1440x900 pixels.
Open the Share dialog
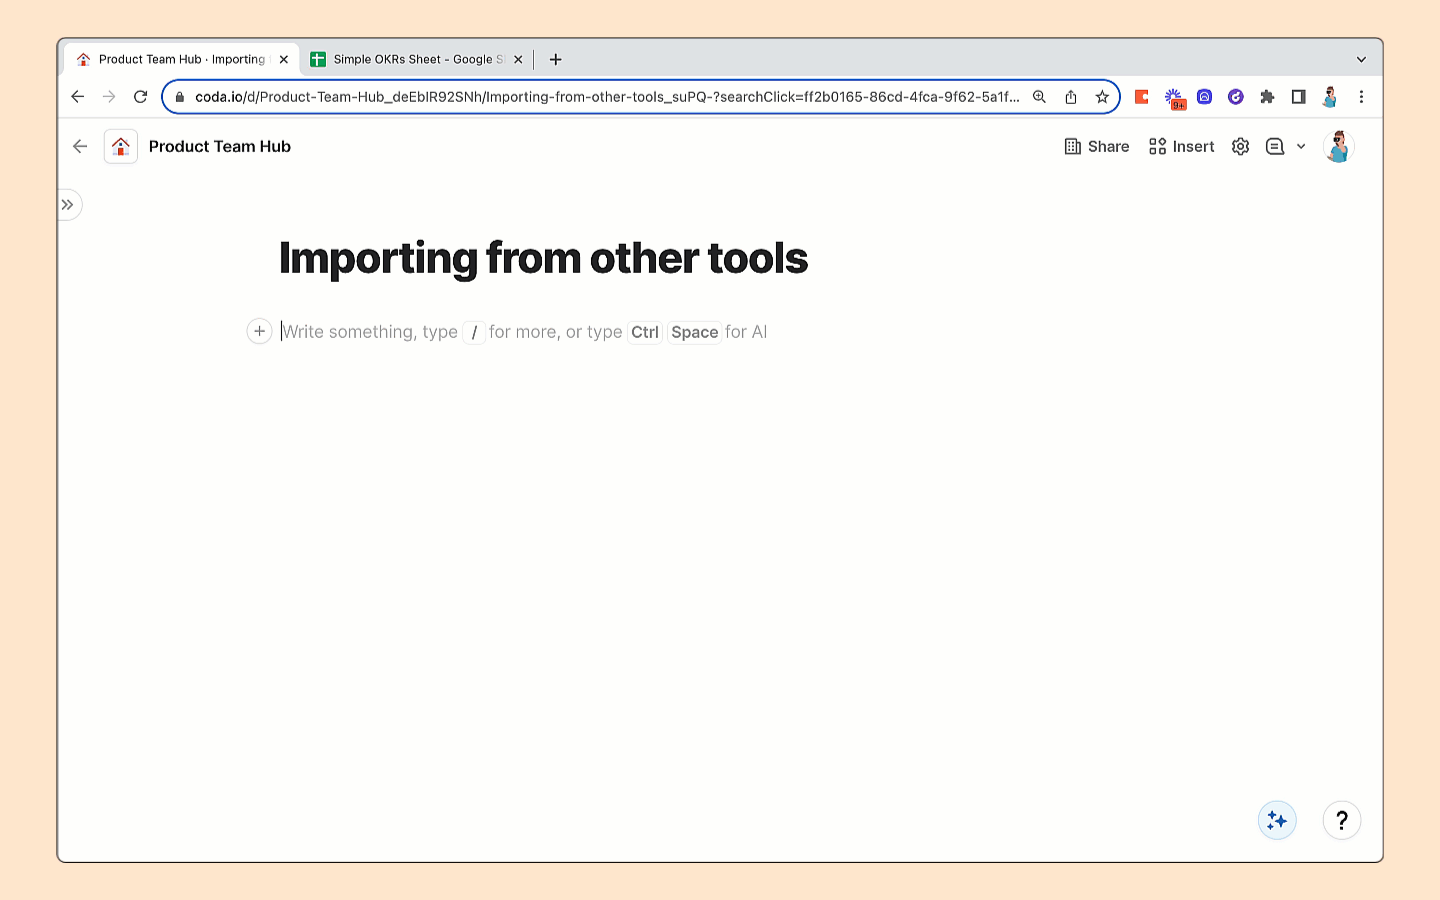coord(1097,147)
